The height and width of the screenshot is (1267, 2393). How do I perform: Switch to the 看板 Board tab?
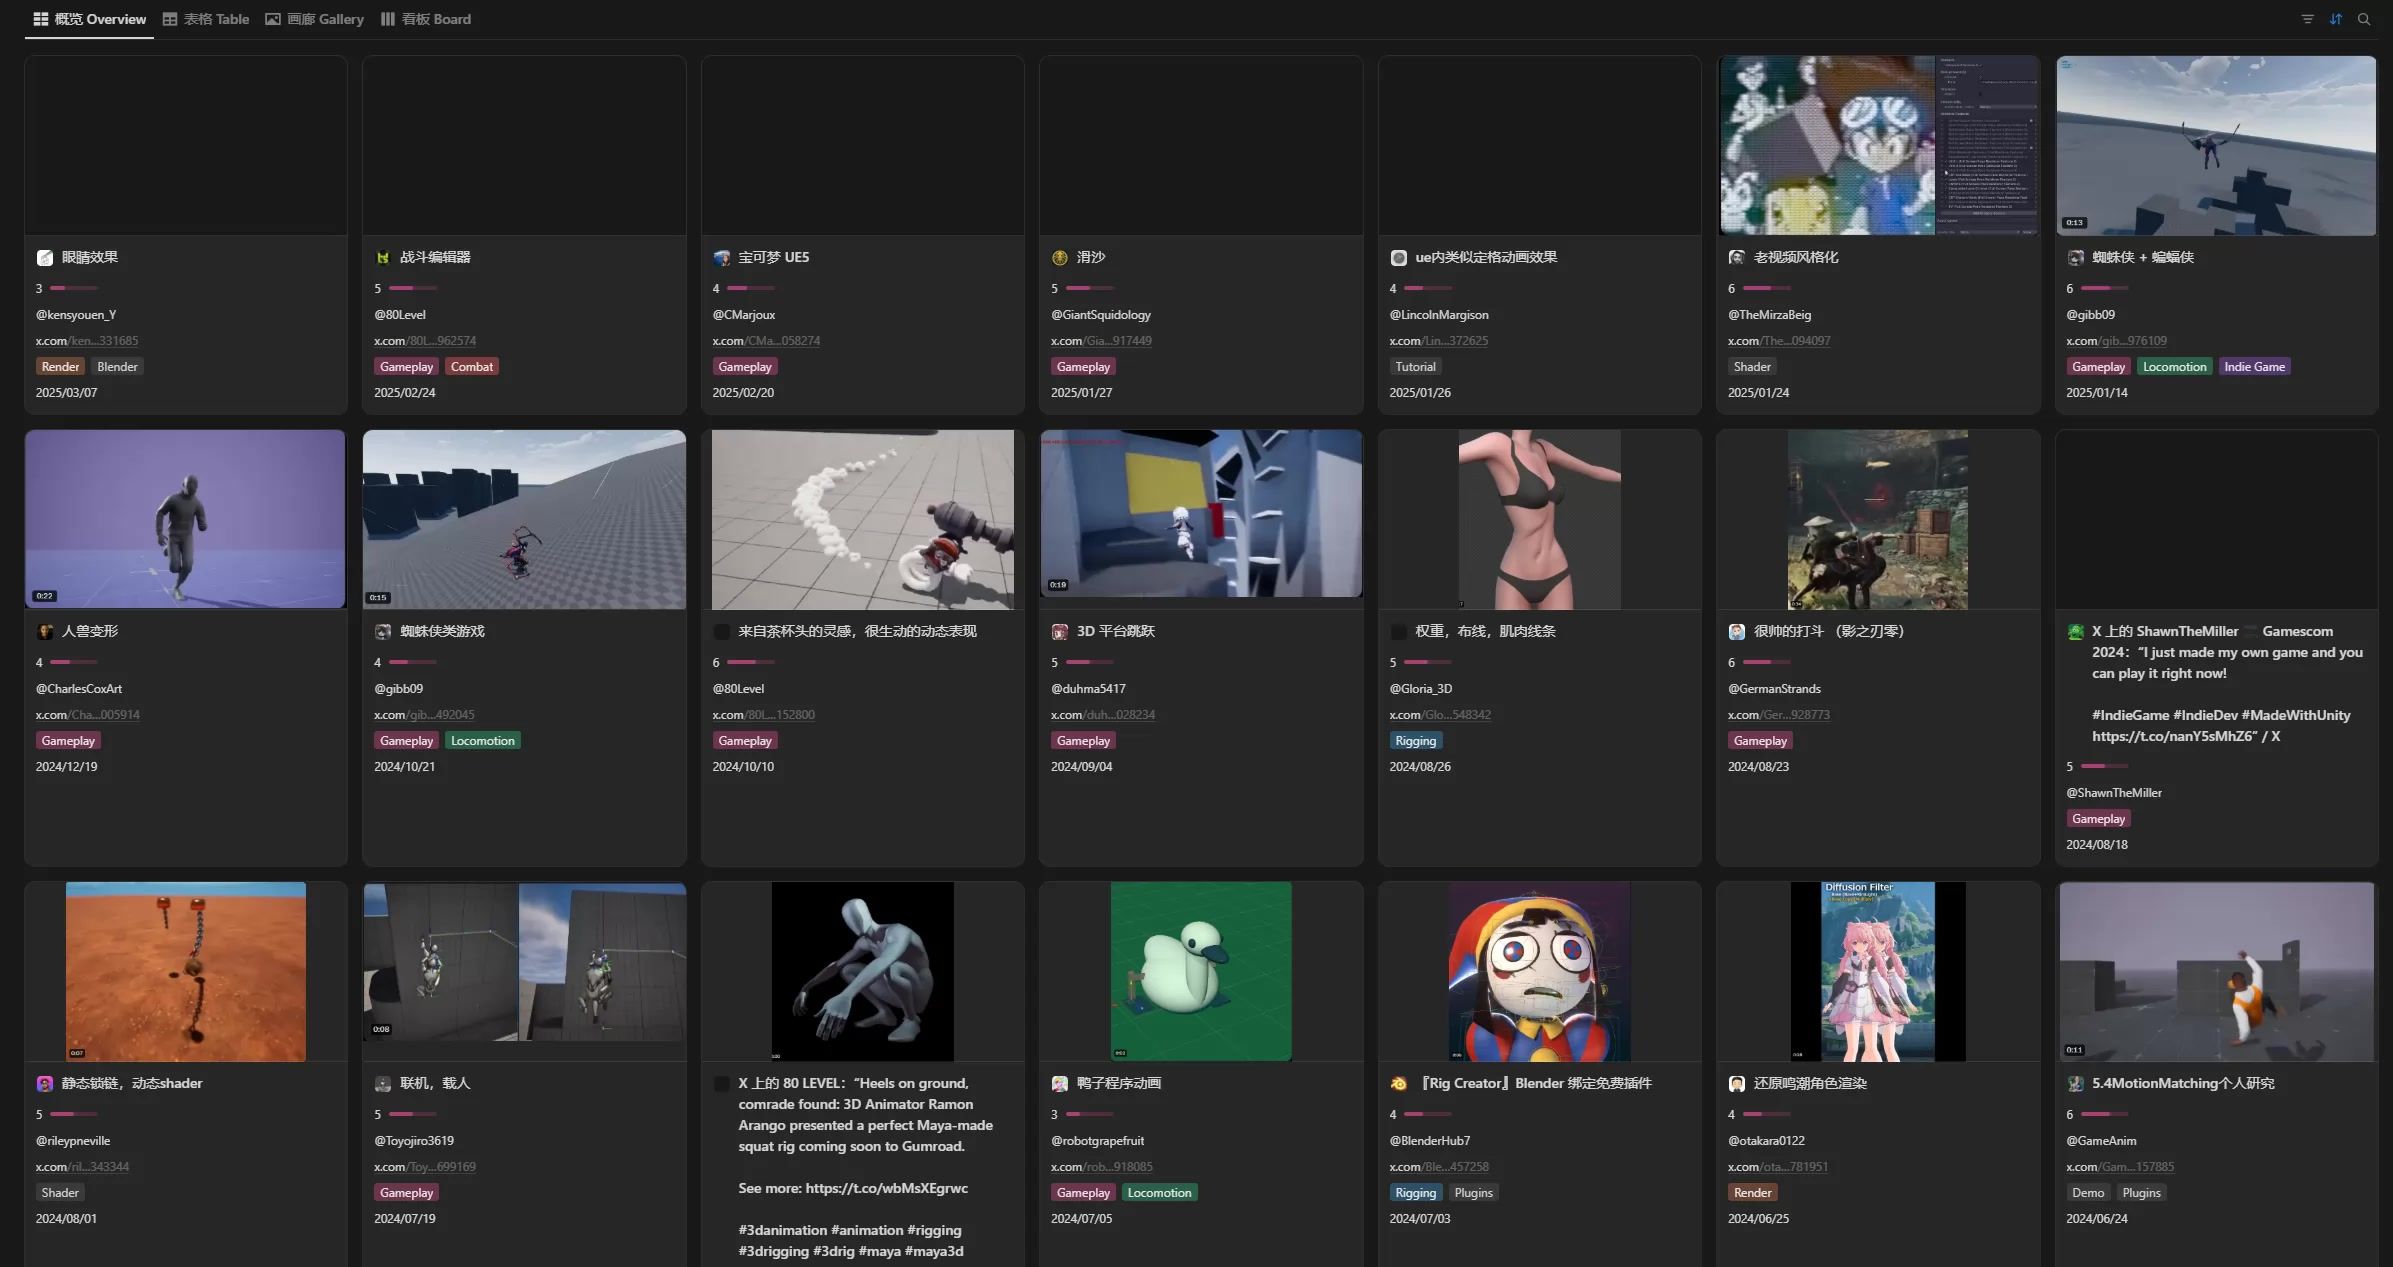point(426,19)
